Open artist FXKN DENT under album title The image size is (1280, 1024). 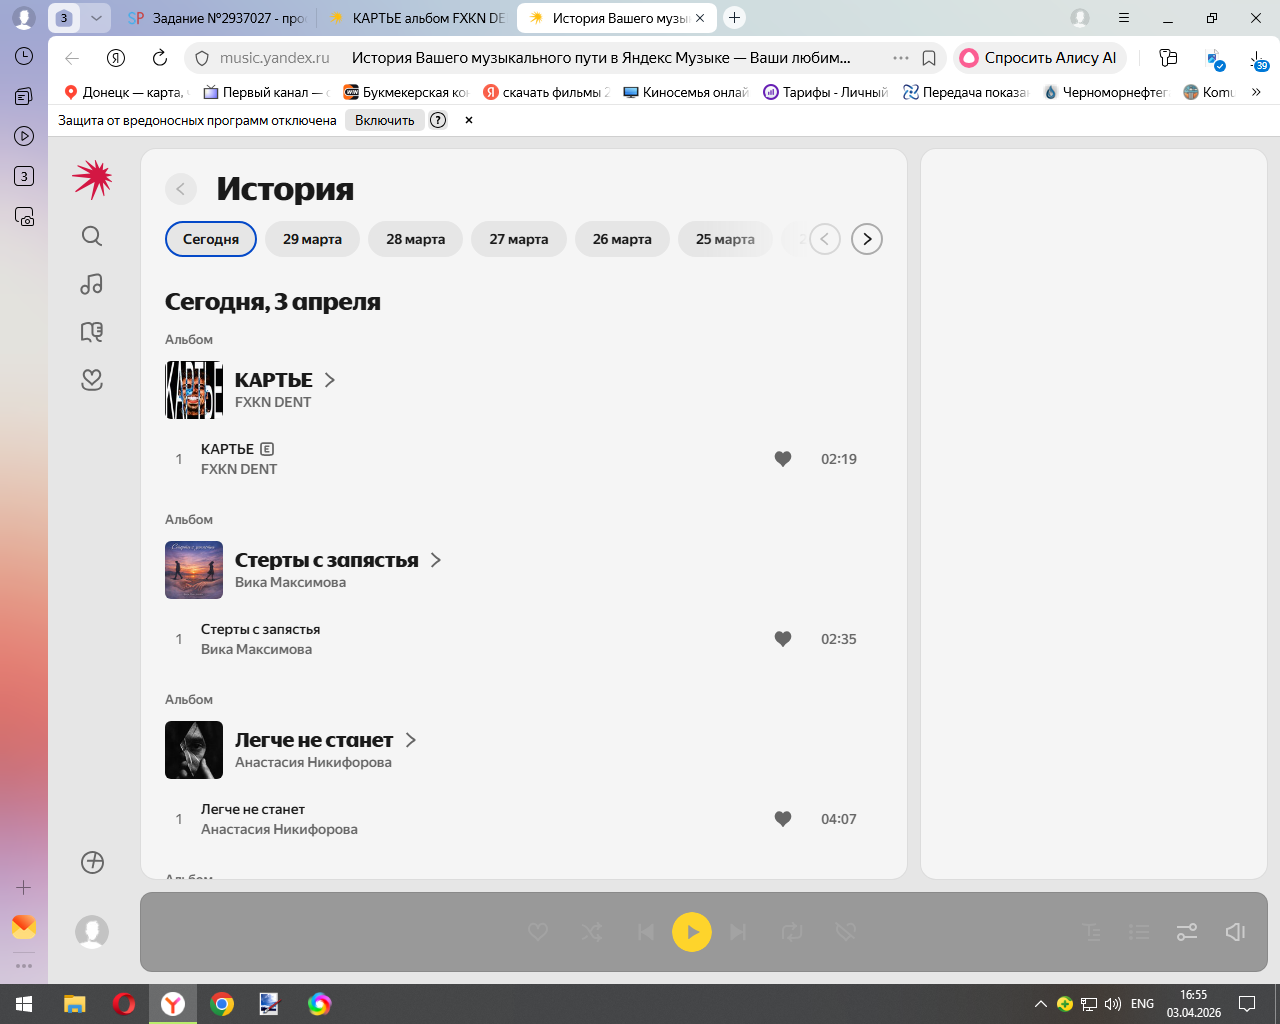tap(273, 402)
